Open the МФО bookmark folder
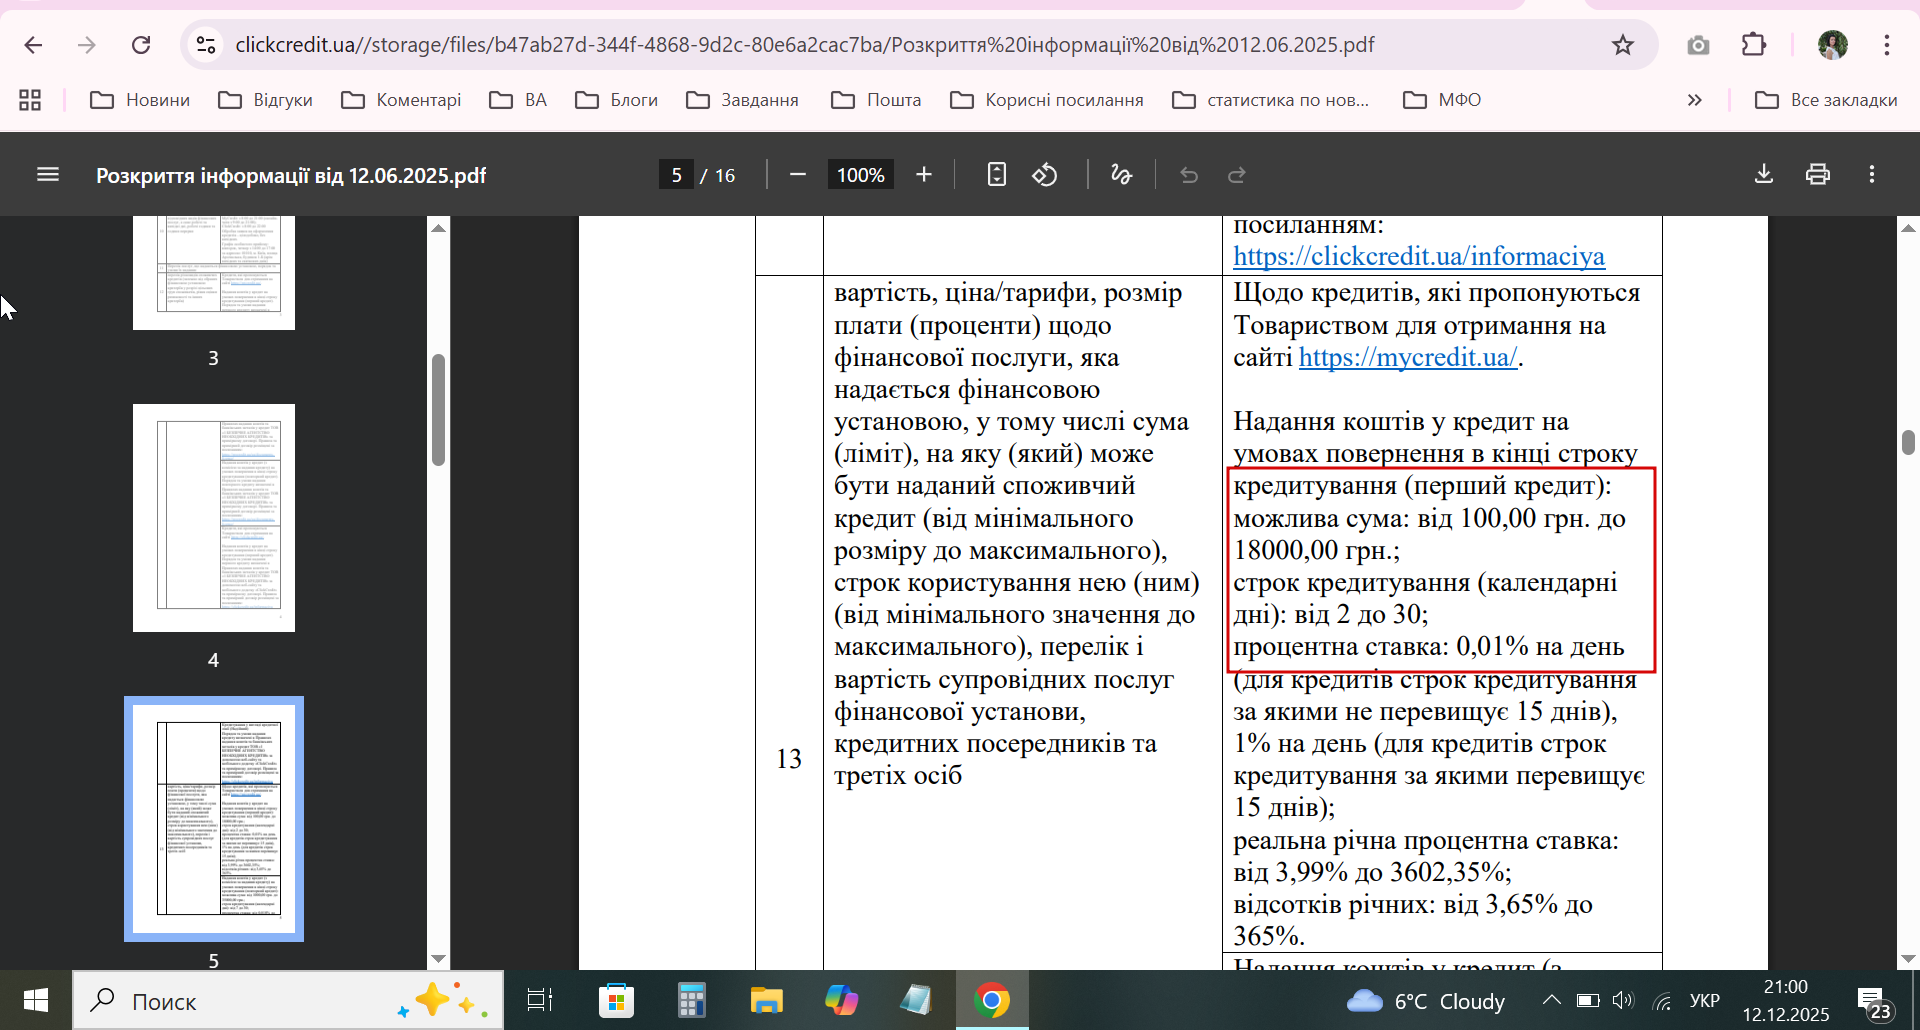1920x1030 pixels. pos(1442,100)
